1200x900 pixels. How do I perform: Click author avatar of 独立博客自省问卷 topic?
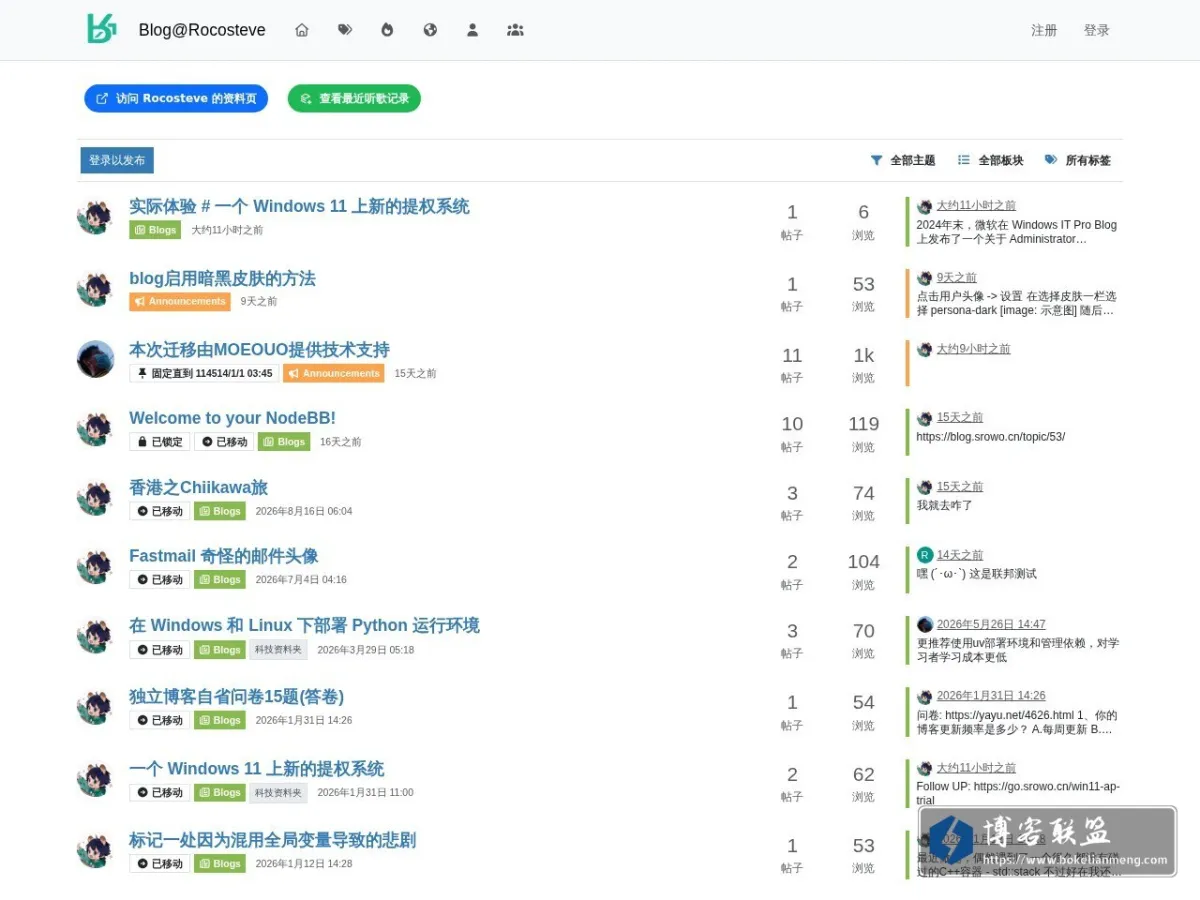click(x=96, y=707)
